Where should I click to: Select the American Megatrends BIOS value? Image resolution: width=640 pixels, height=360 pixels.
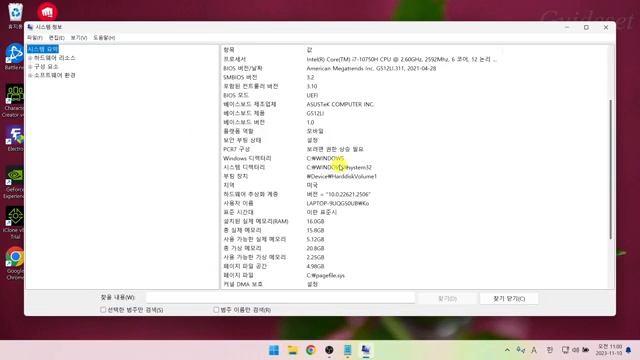371,69
